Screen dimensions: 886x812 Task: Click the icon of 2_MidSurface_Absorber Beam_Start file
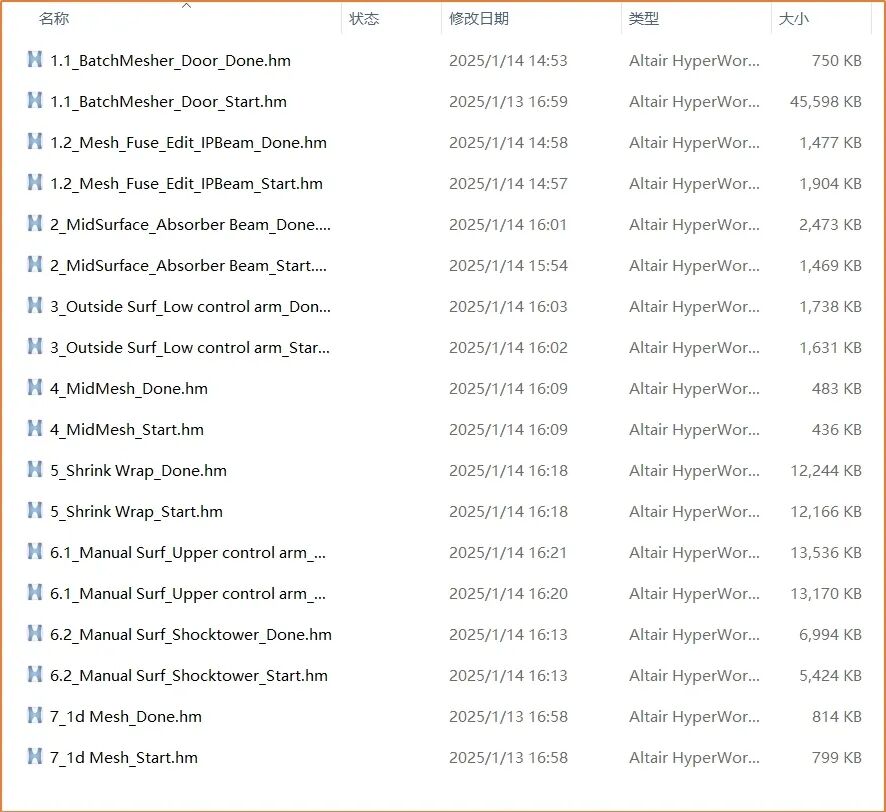point(35,264)
